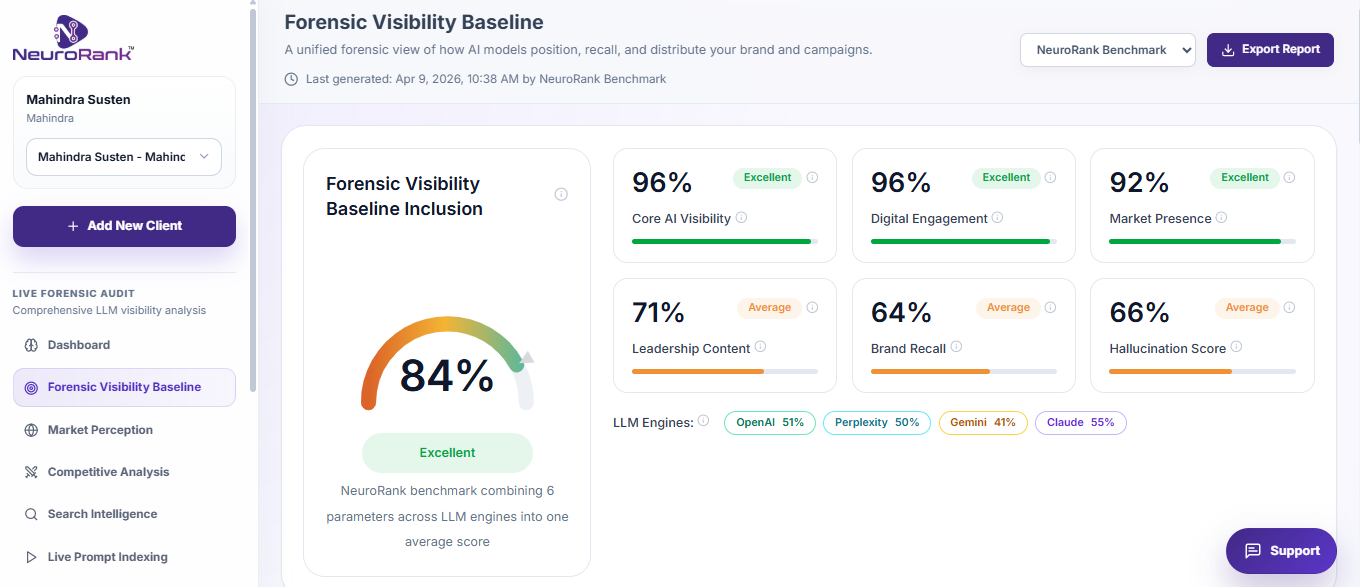Image resolution: width=1360 pixels, height=587 pixels.
Task: Click the Brand Recall progress bar
Action: coord(964,371)
